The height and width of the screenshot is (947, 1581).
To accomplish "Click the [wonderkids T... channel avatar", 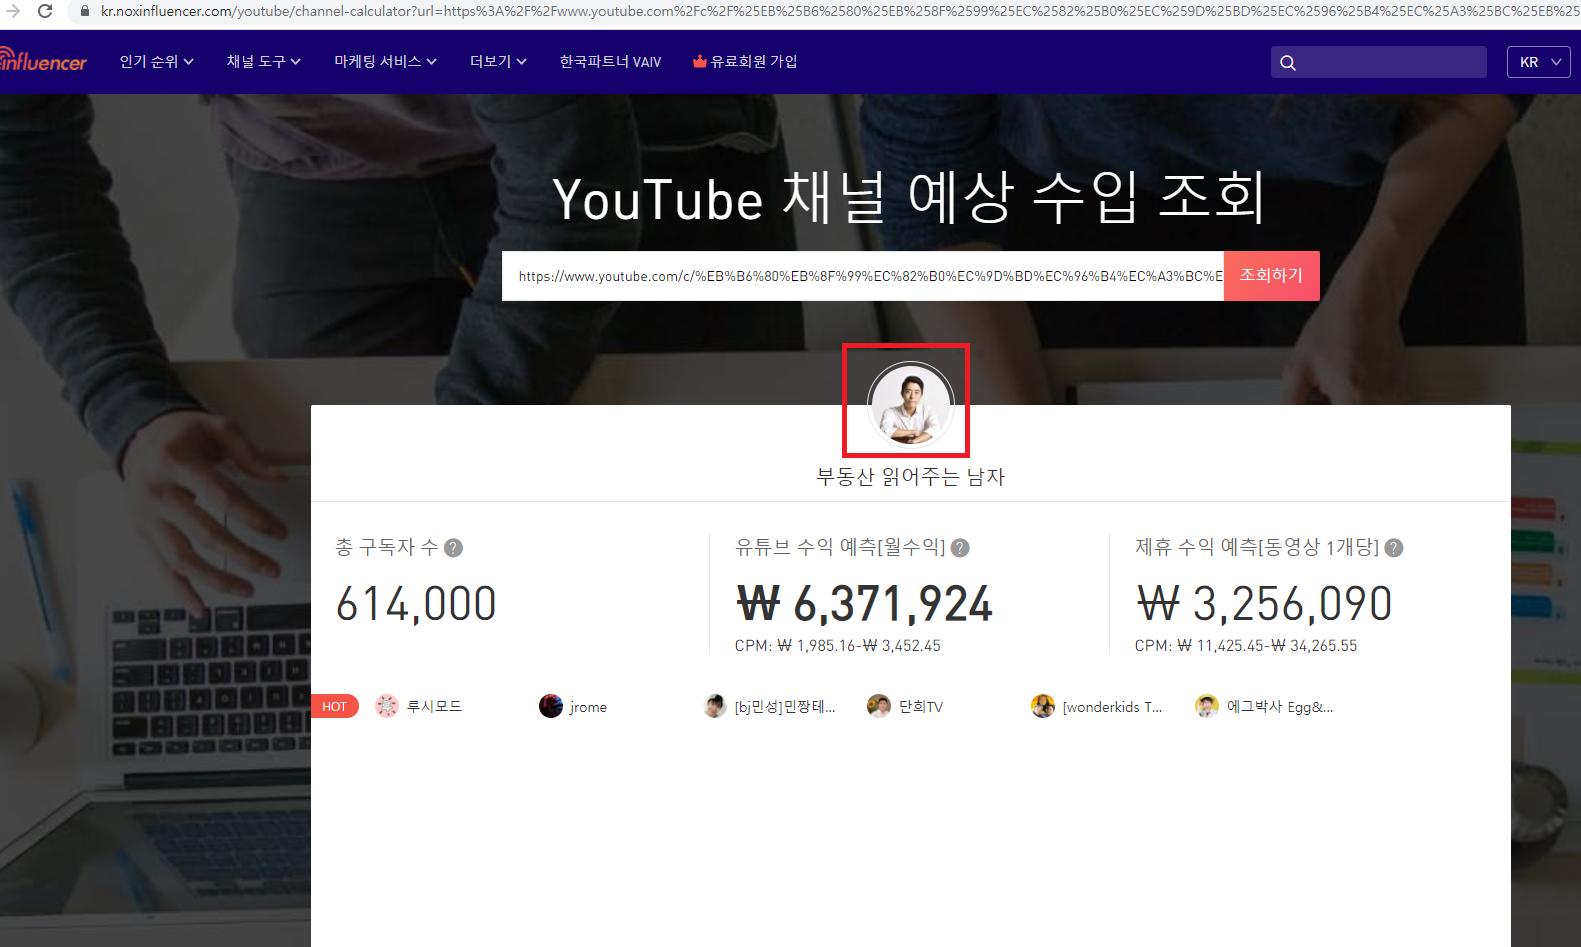I will [1043, 706].
